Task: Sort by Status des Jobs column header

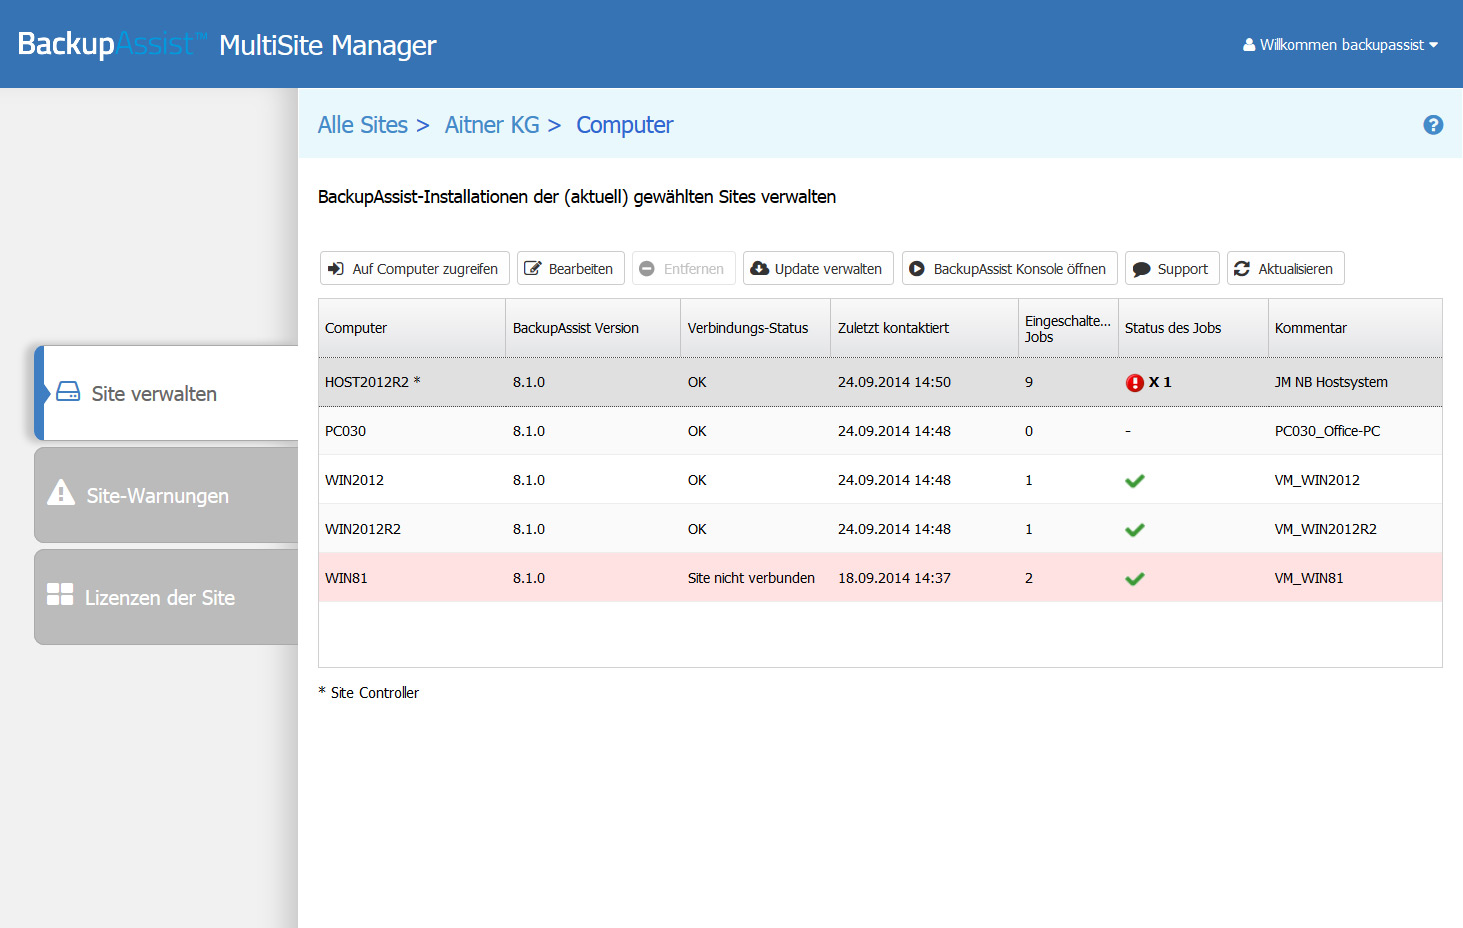Action: [x=1193, y=328]
